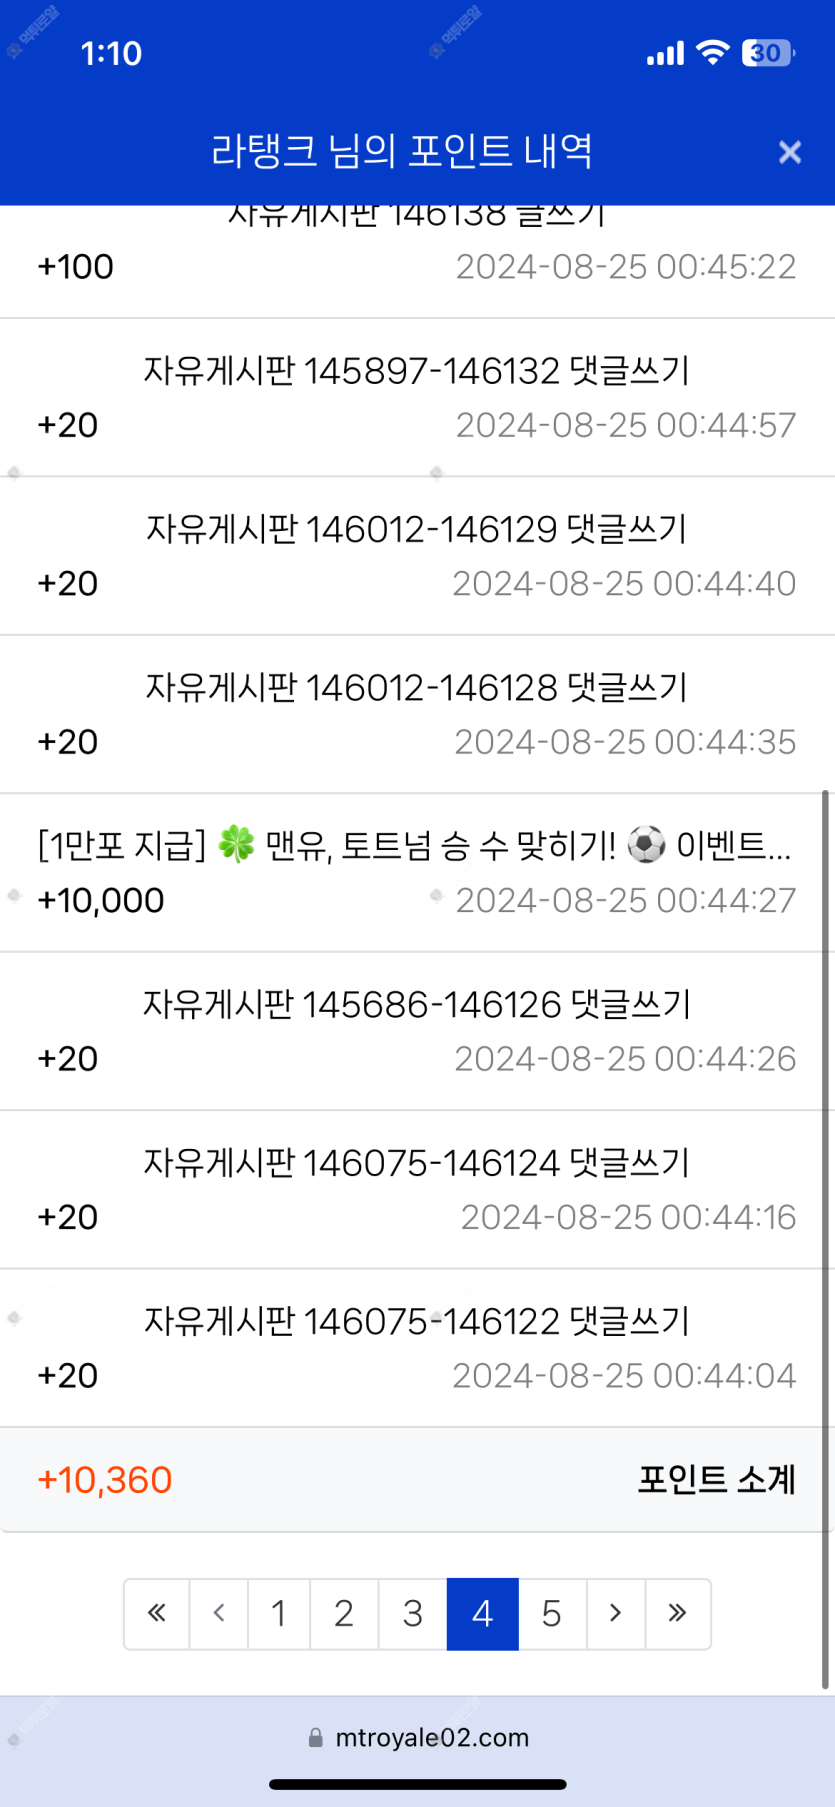This screenshot has width=835, height=1807.
Task: Open 자유게시판 146075-146124 댓글쓰기 entry
Action: [416, 1163]
